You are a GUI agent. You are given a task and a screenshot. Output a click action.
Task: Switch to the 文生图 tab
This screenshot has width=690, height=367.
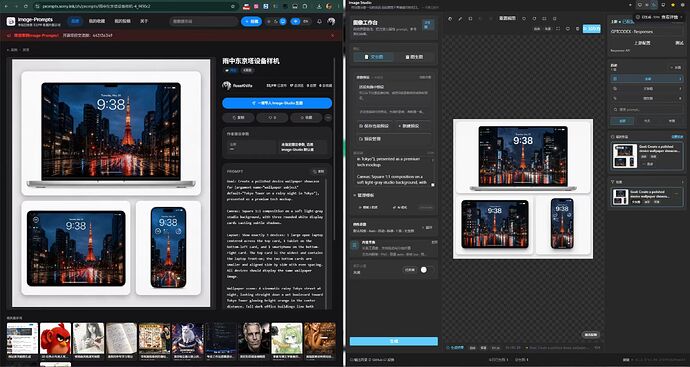(374, 57)
